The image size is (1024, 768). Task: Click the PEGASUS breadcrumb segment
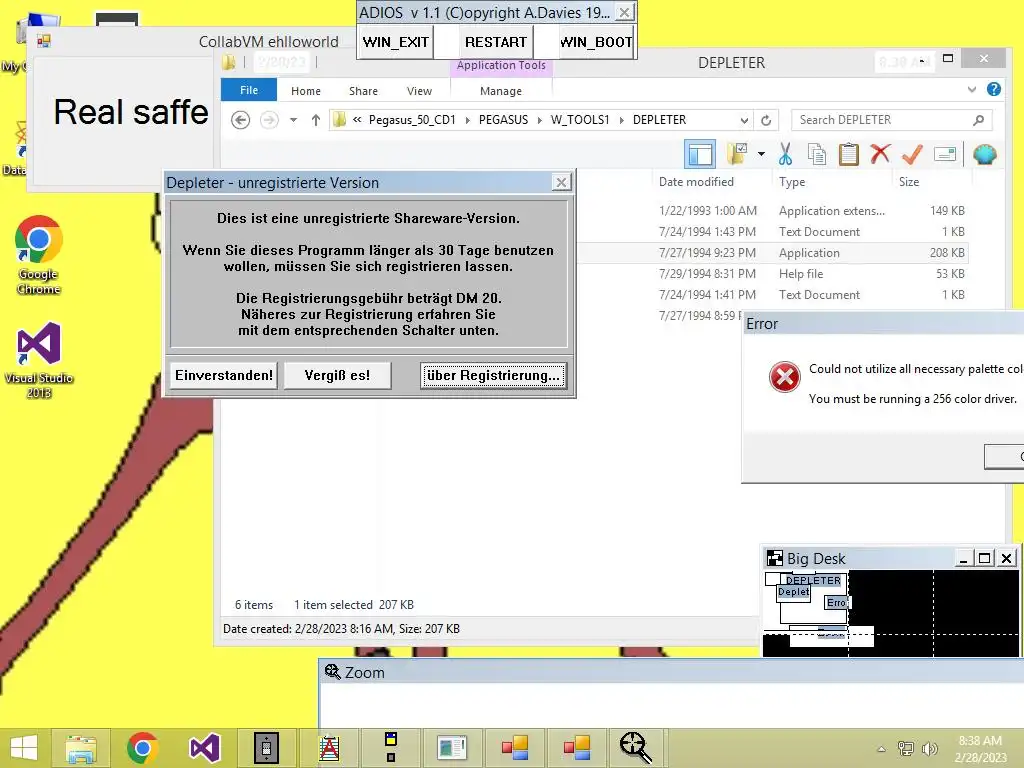tap(504, 120)
